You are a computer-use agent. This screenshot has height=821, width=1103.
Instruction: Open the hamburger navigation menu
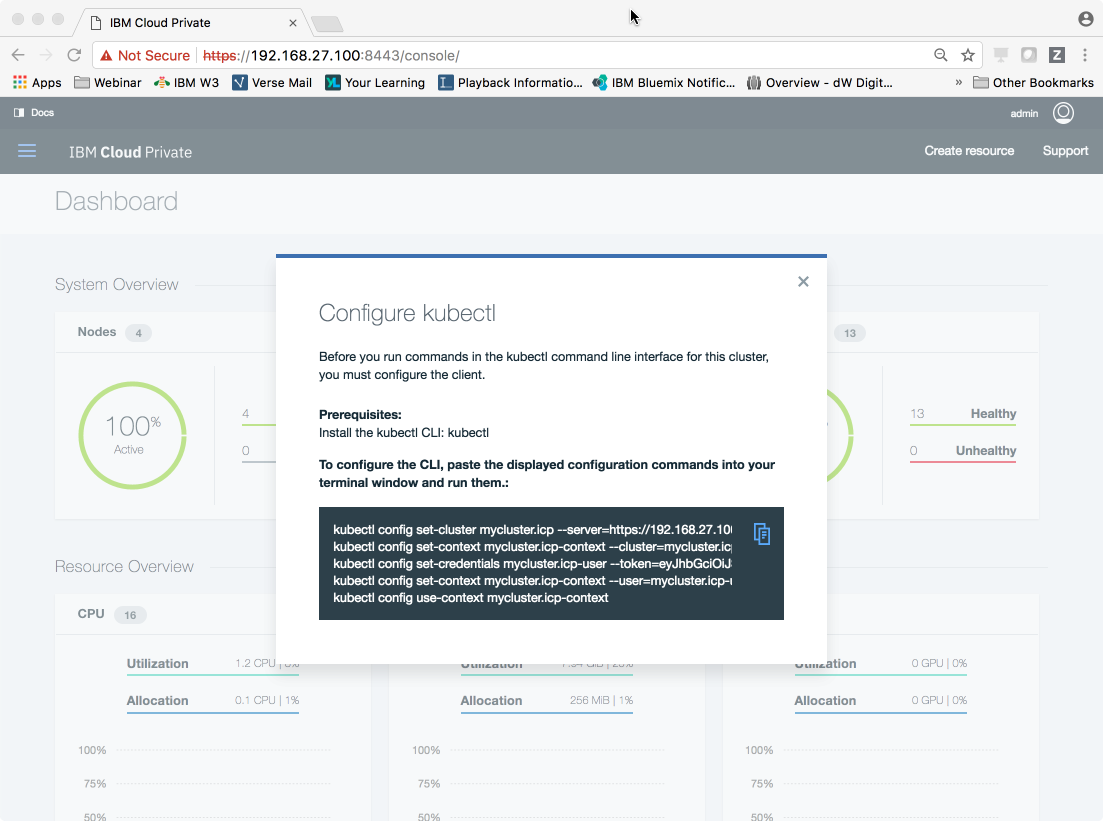tap(27, 151)
